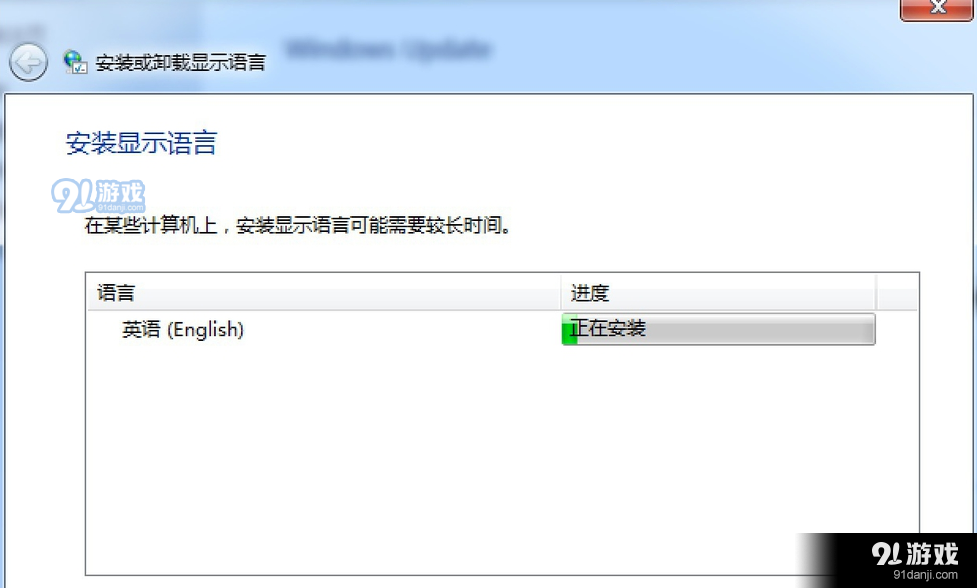This screenshot has height=588, width=977.
Task: Click the 安装显示语言 heading
Action: [x=141, y=143]
